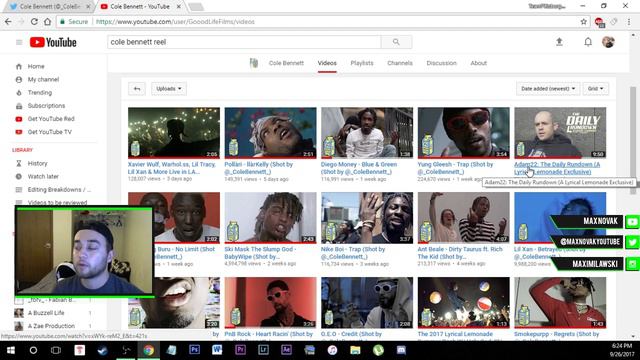
Task: Click the Cole Bennett channel name
Action: [x=286, y=63]
